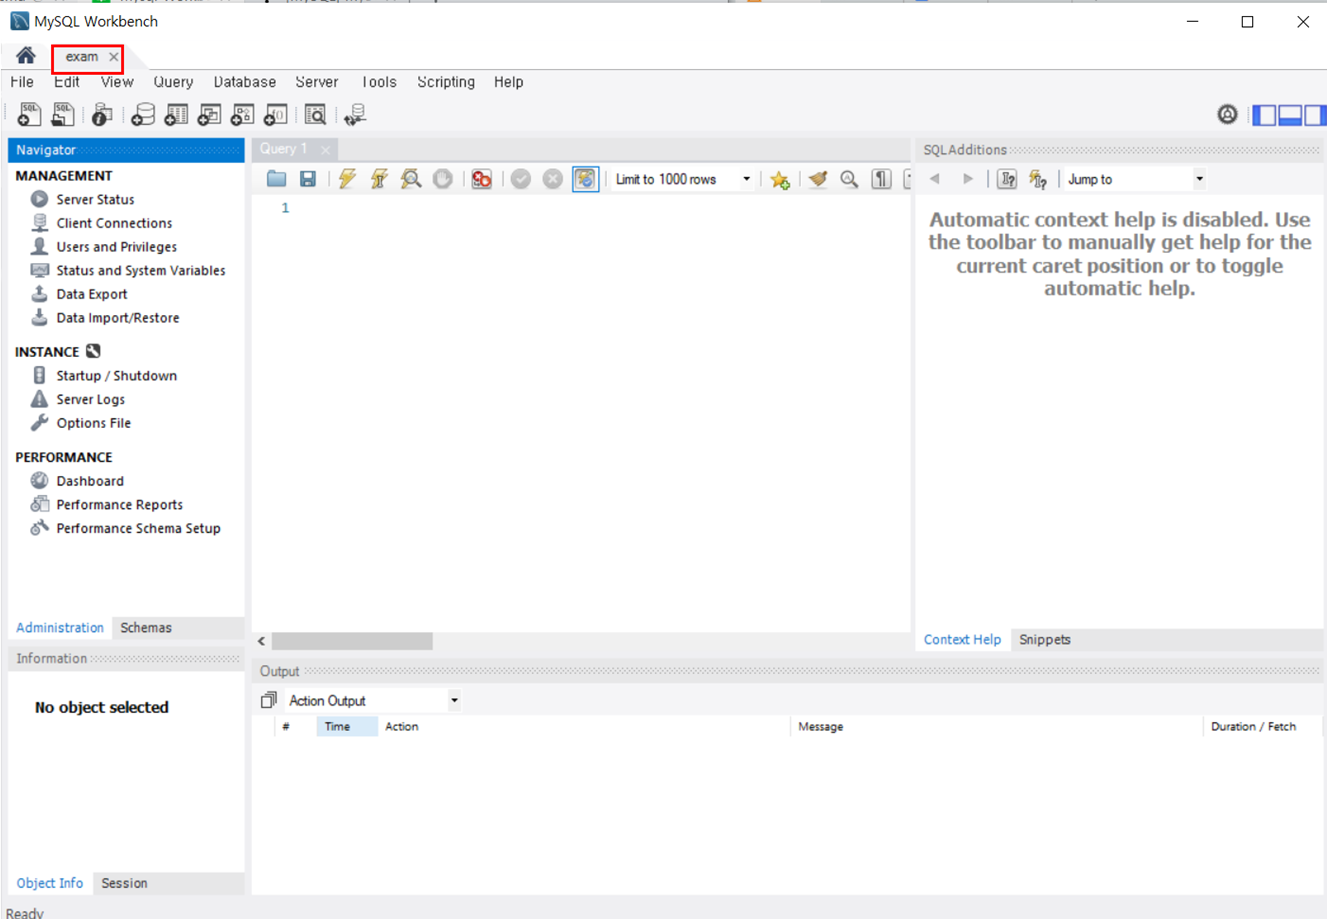The image size is (1327, 919).
Task: Open the Database menu
Action: [245, 82]
